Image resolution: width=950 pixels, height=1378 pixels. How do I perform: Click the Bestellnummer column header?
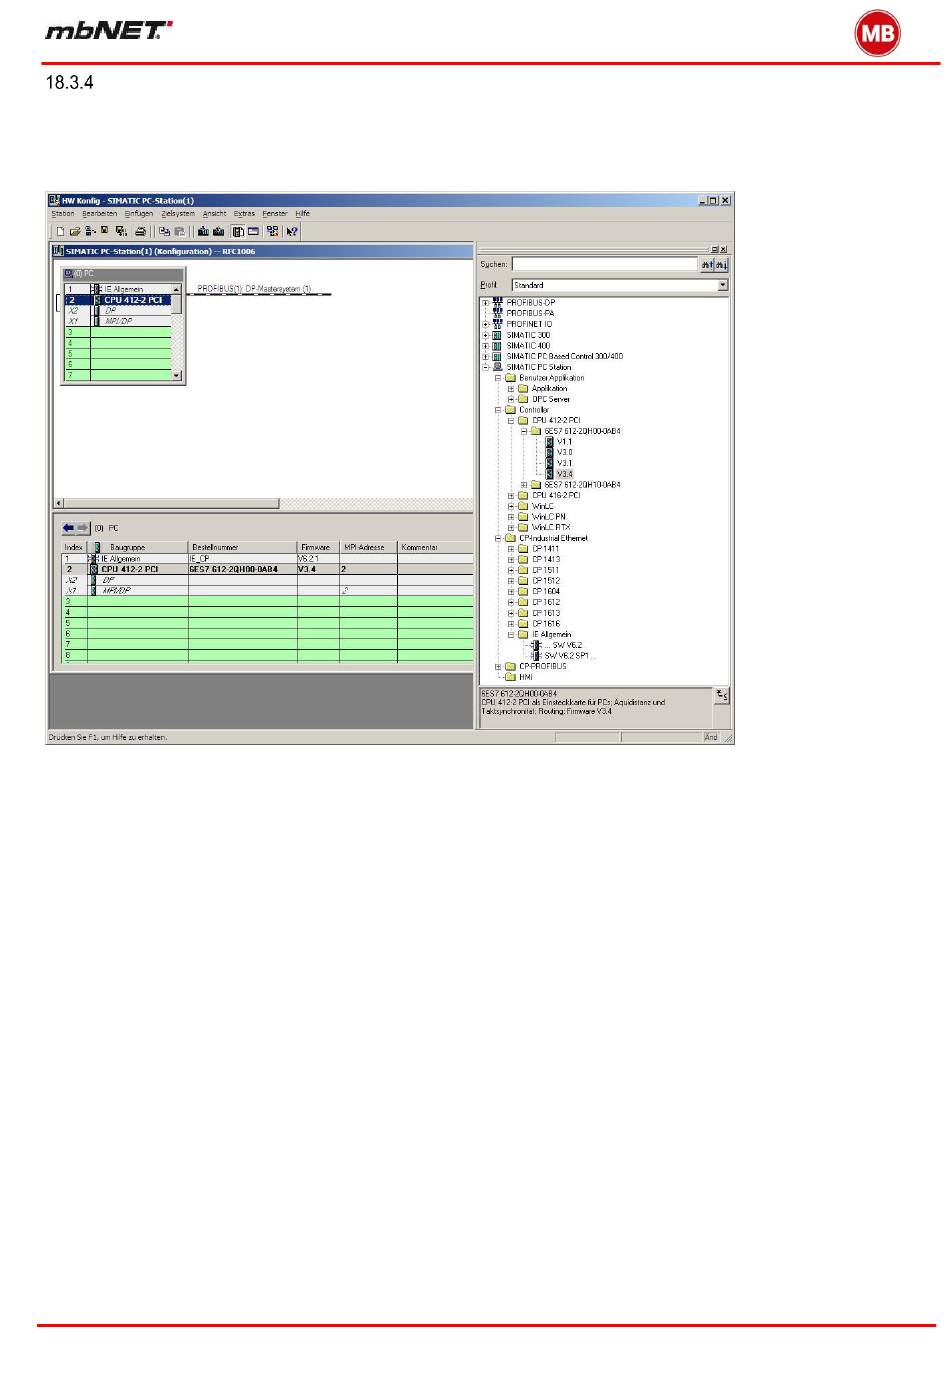pos(243,547)
